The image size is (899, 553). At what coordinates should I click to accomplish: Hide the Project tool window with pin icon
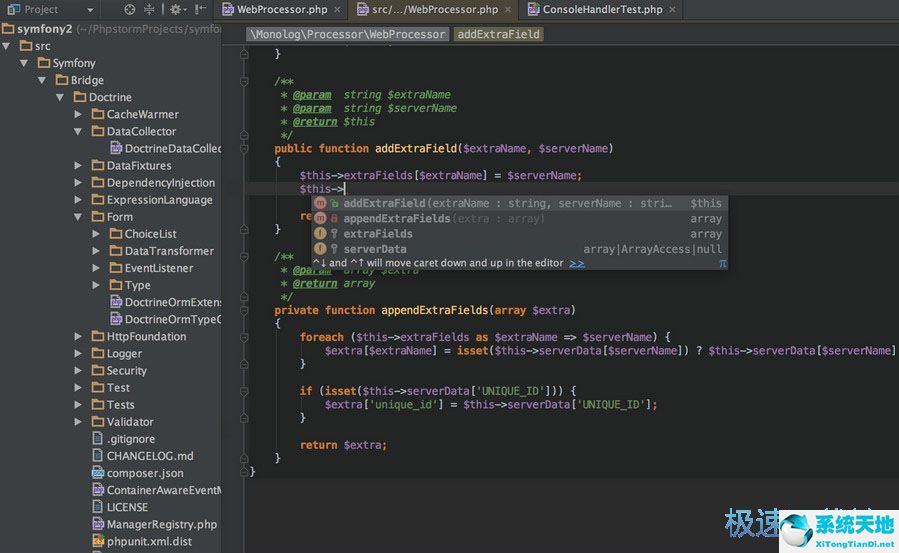(200, 9)
